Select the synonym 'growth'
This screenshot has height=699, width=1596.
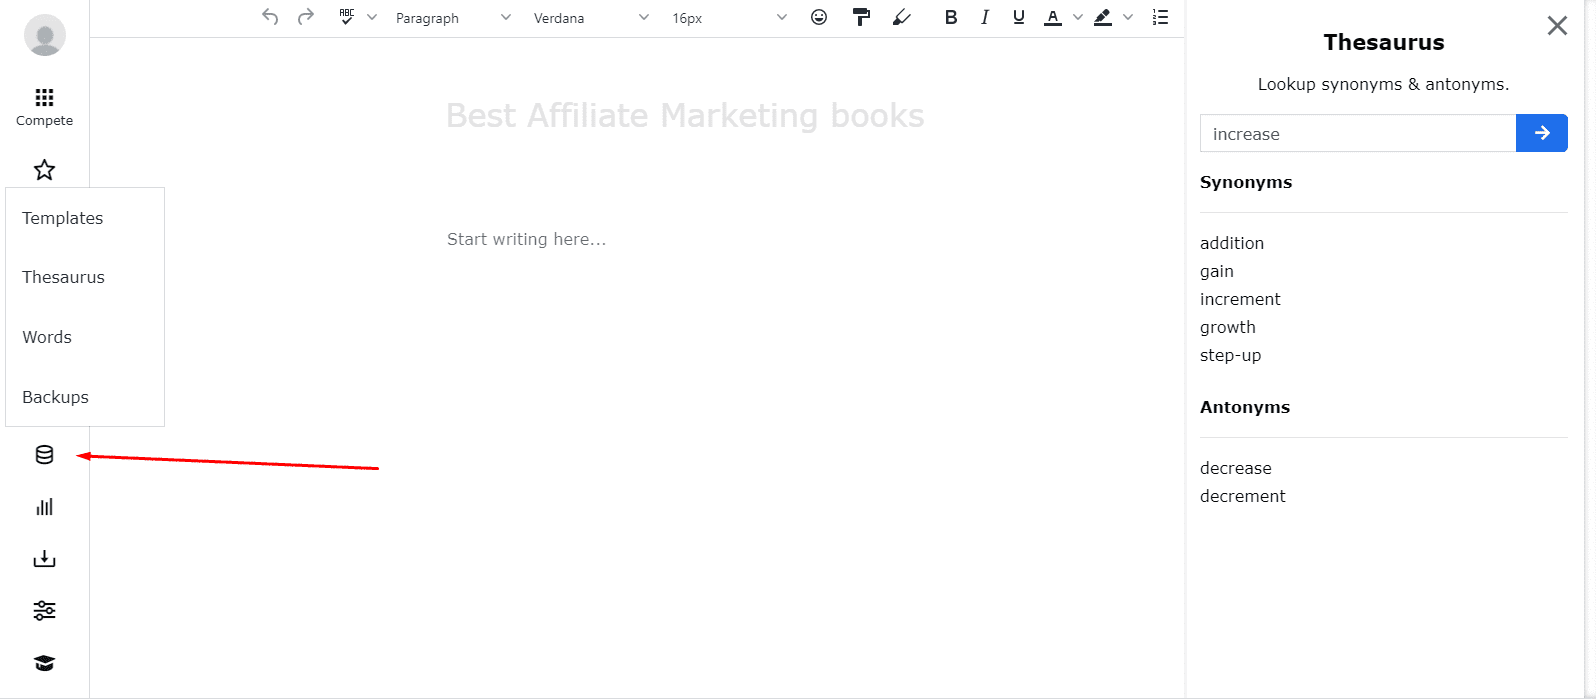click(x=1228, y=327)
